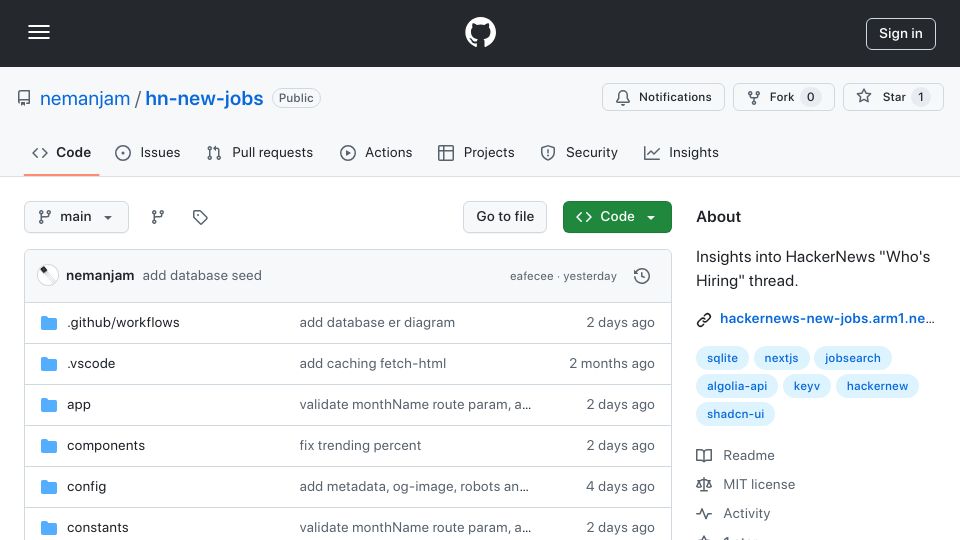Click the '4 days ago' timestamp for config
Image resolution: width=960 pixels, height=540 pixels.
coord(620,487)
